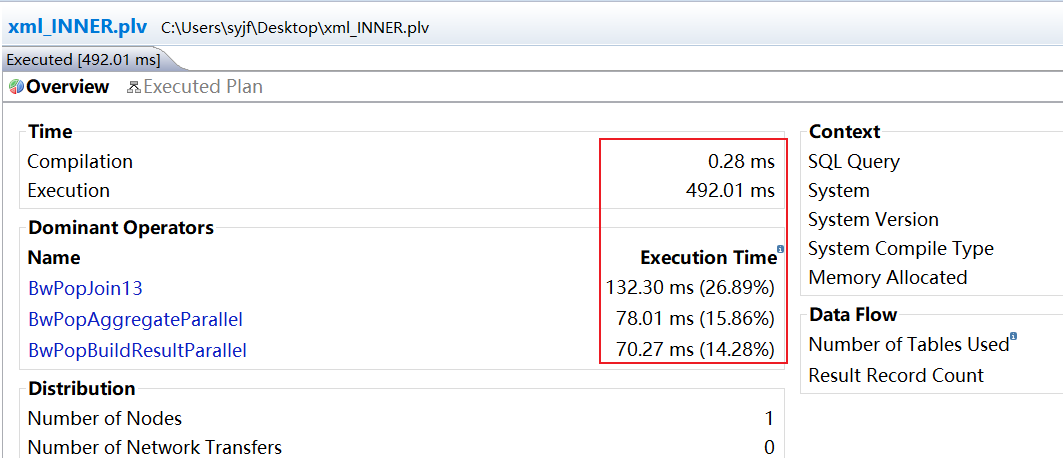The image size is (1063, 458).
Task: Select the Number of Nodes label
Action: 105,419
